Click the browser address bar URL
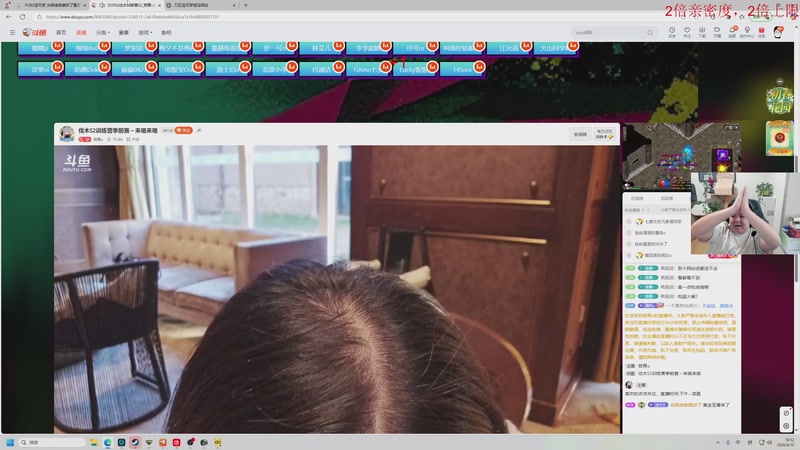This screenshot has height=450, width=800. pos(133,17)
